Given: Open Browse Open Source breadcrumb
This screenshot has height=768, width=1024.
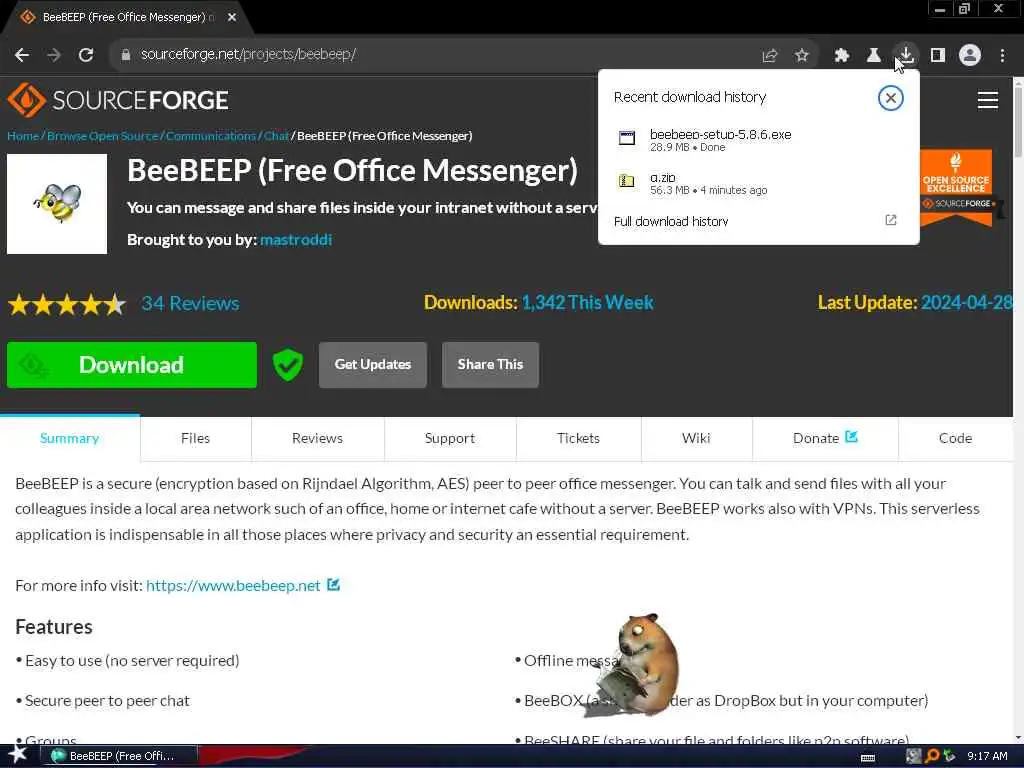Looking at the screenshot, I should [x=103, y=136].
